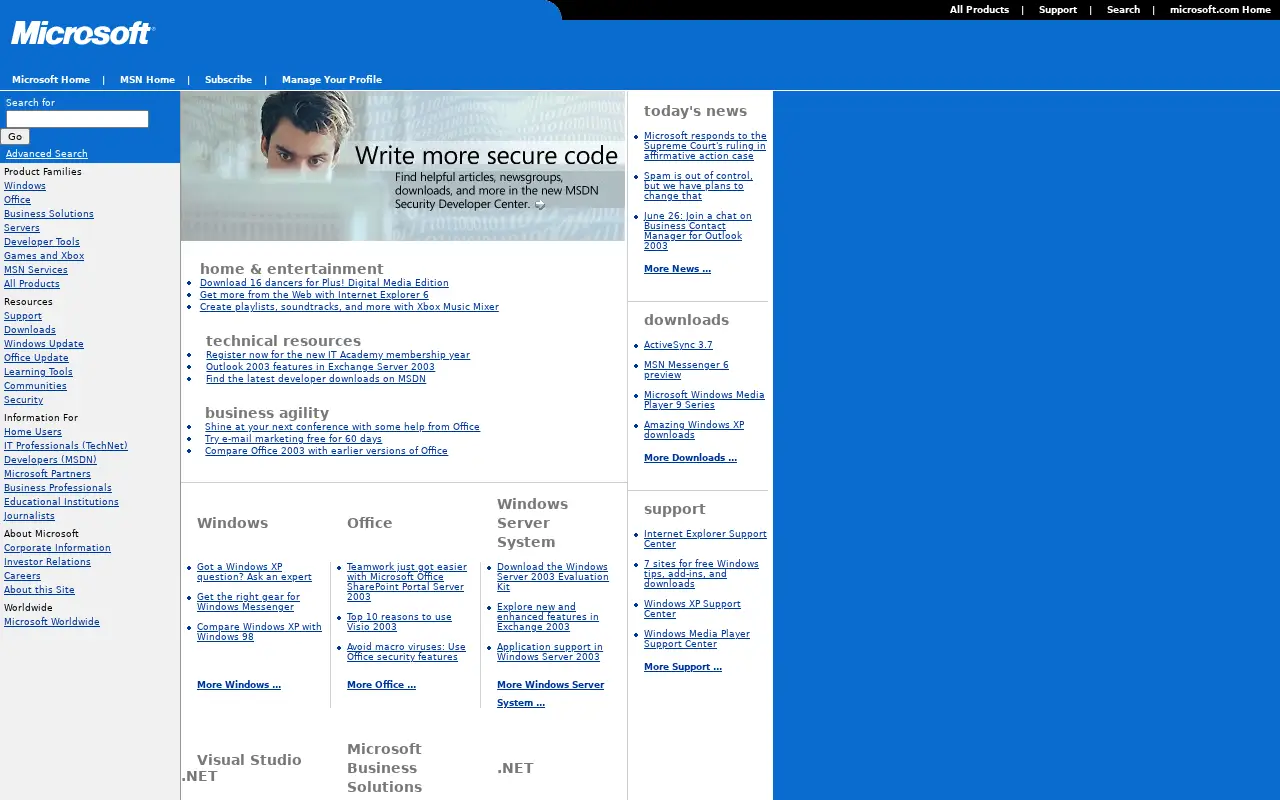Go to microsoft.com Home
Viewport: 1280px width, 800px height.
[1220, 10]
